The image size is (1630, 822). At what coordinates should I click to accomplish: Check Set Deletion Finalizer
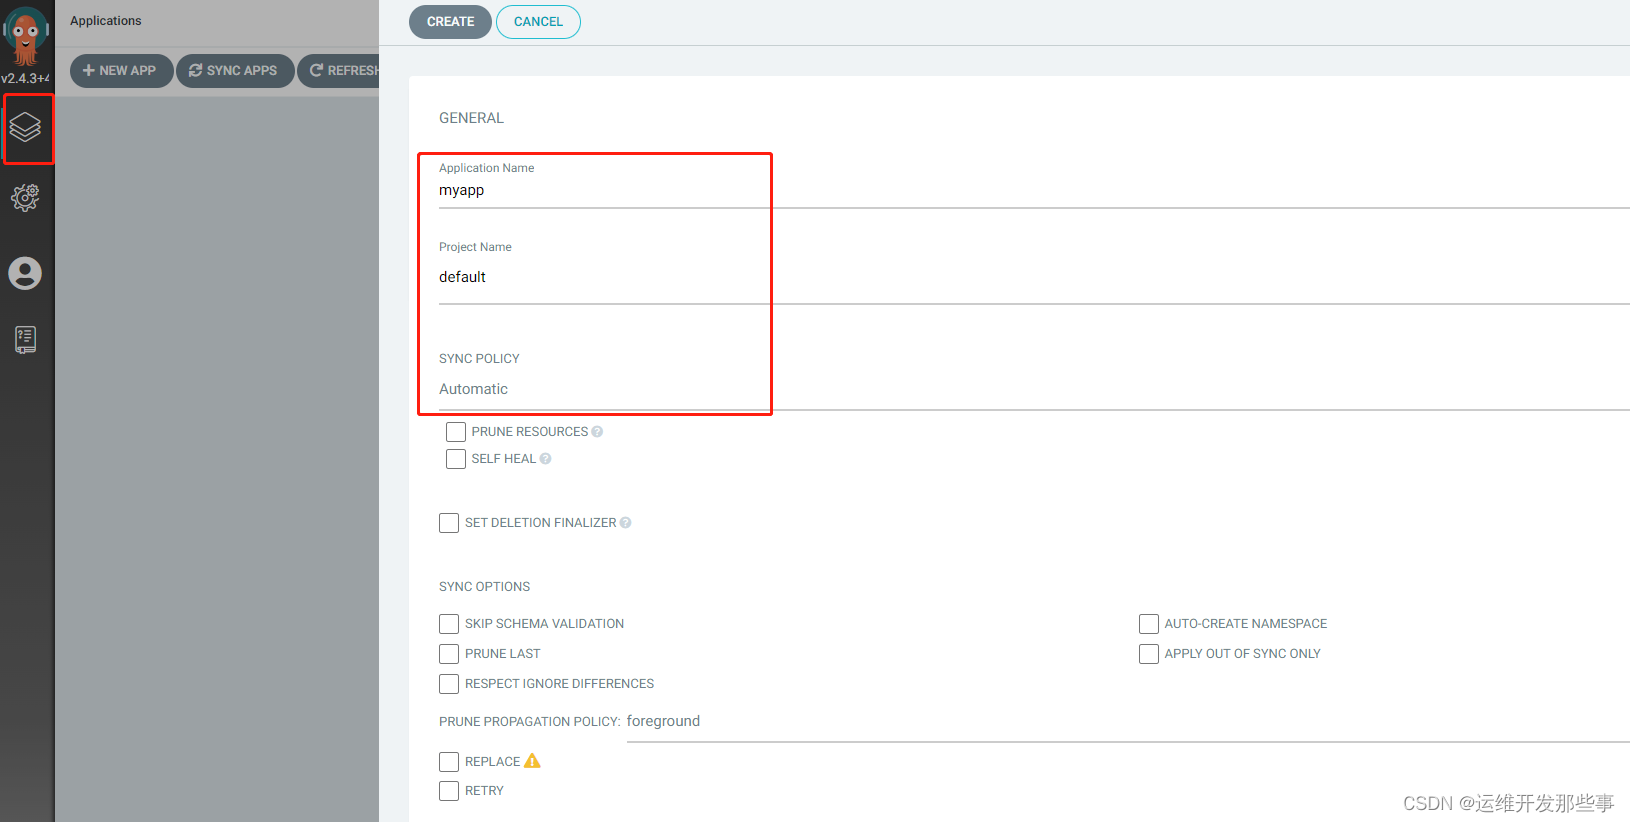[x=449, y=523]
